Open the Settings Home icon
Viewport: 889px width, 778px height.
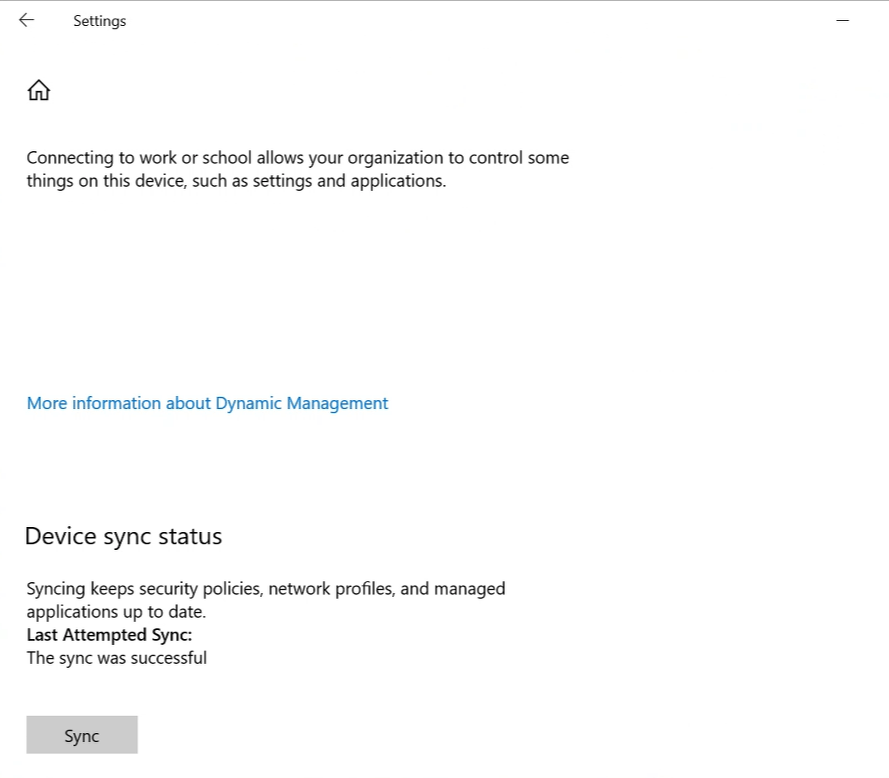[38, 91]
